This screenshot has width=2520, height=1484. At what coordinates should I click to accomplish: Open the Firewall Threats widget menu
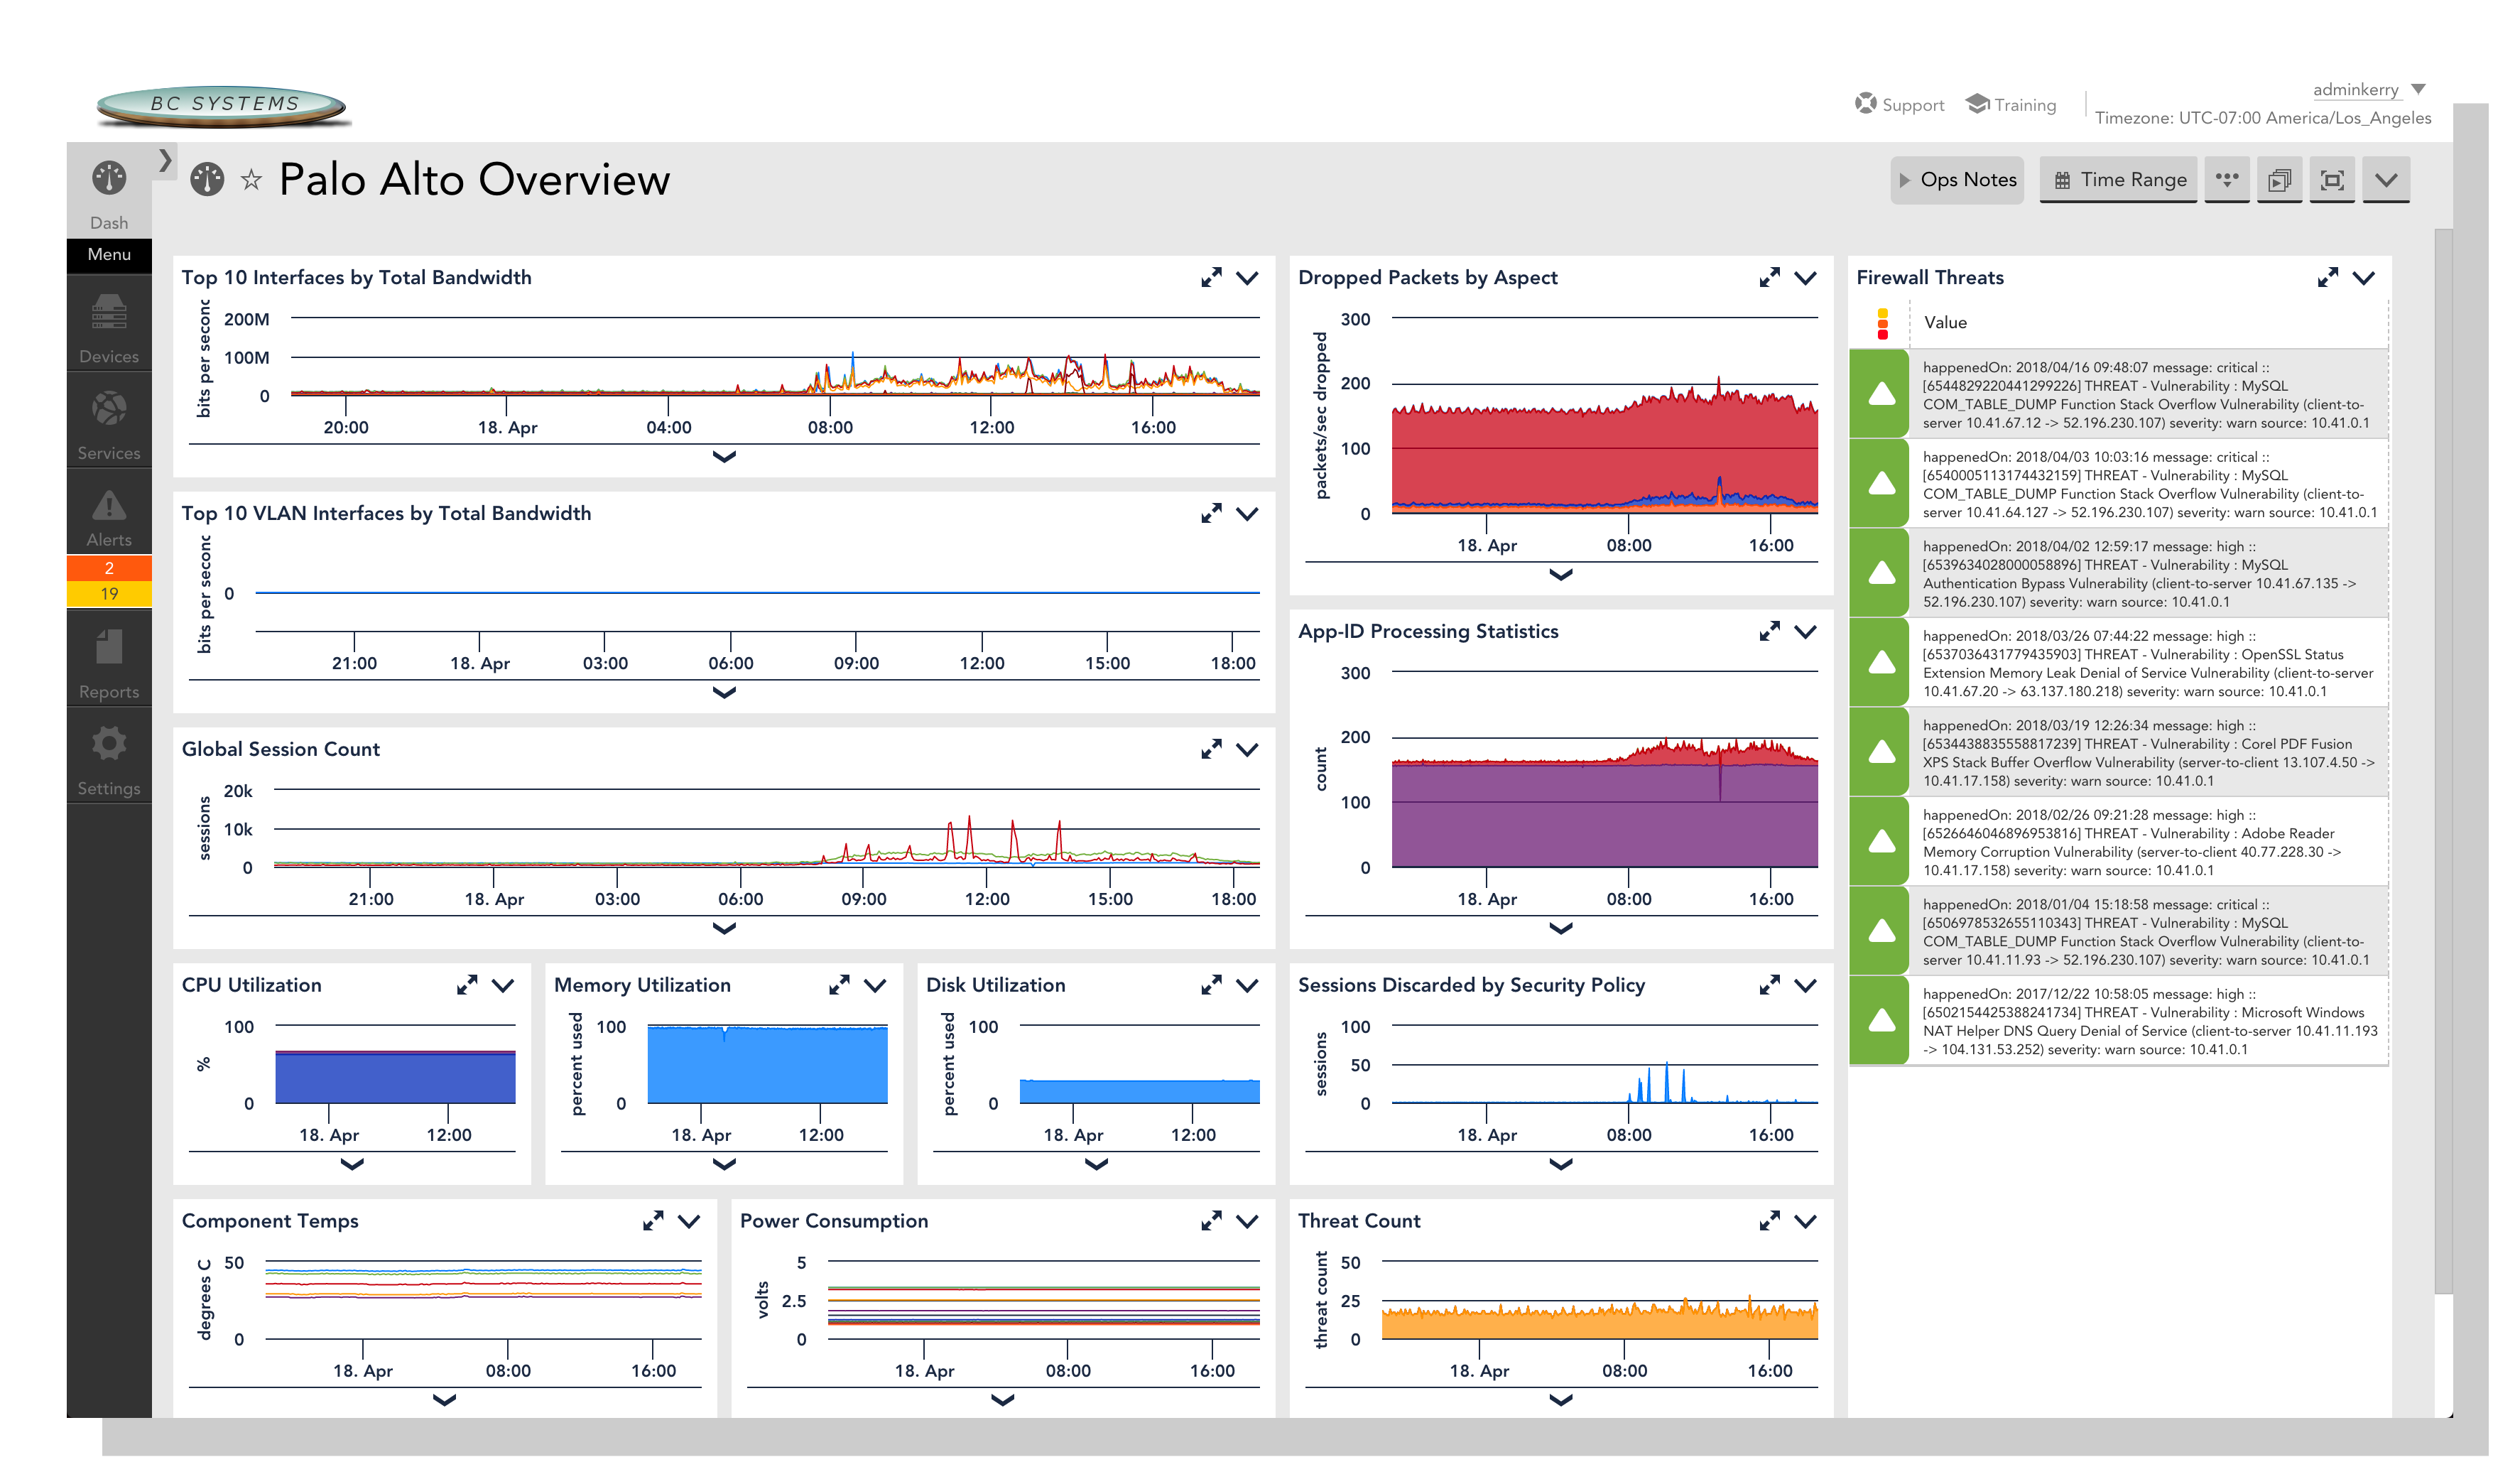pyautogui.click(x=2363, y=278)
